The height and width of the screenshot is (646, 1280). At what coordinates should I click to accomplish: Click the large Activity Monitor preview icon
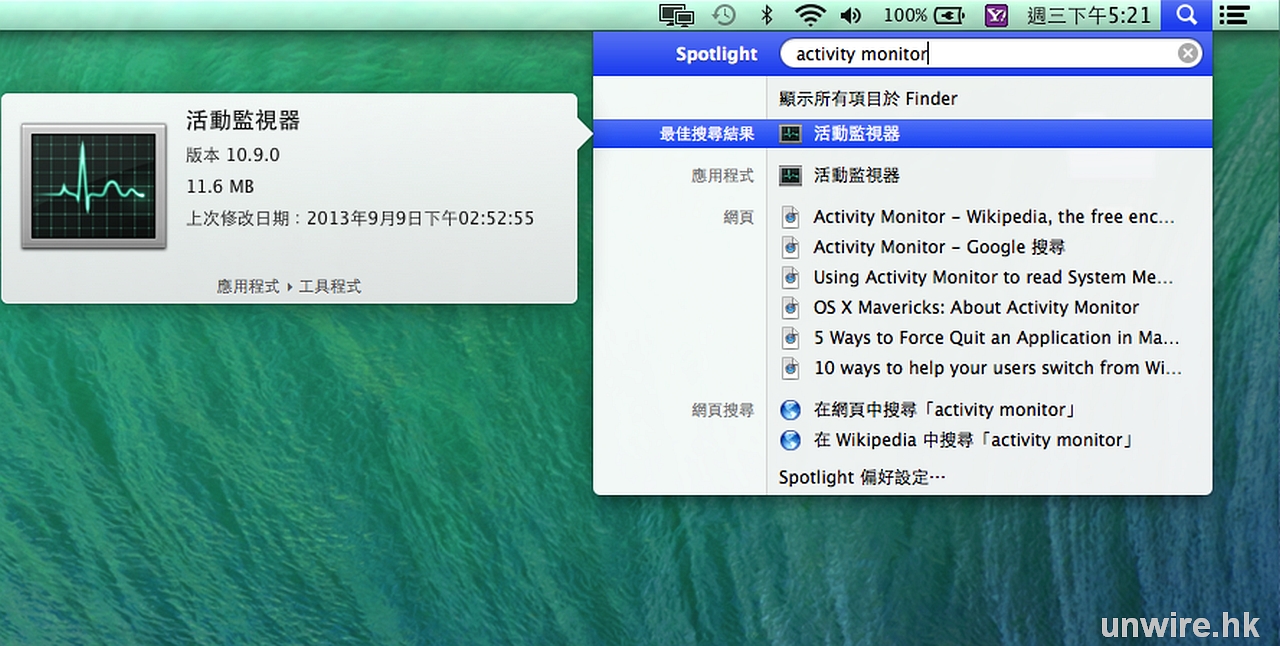94,186
